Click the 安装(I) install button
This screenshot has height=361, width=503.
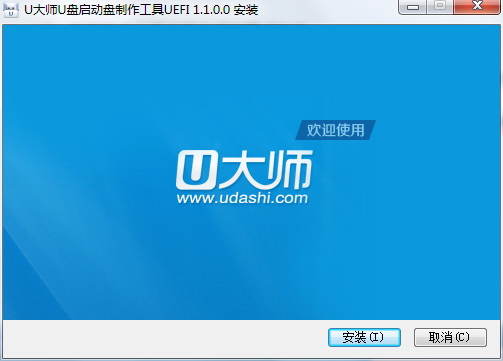click(364, 337)
